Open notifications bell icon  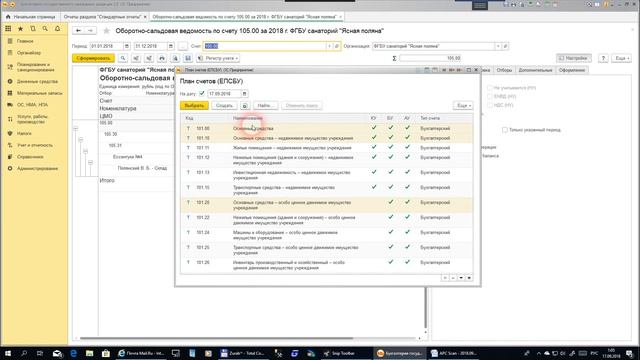coord(58,29)
